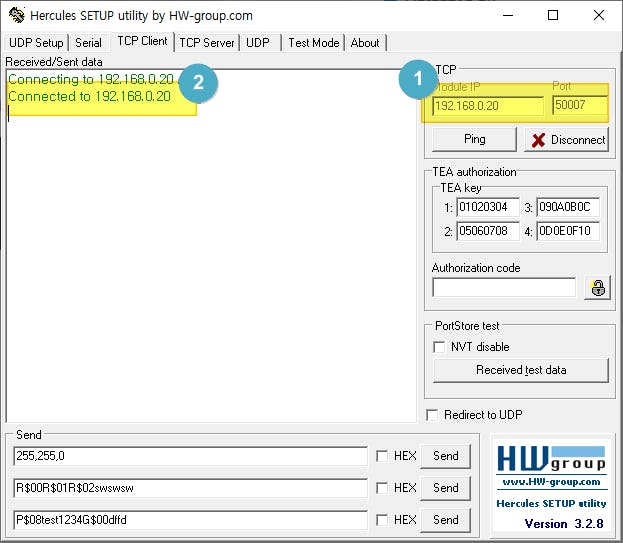The image size is (623, 543).
Task: Select the TCP Client tab
Action: coord(142,41)
